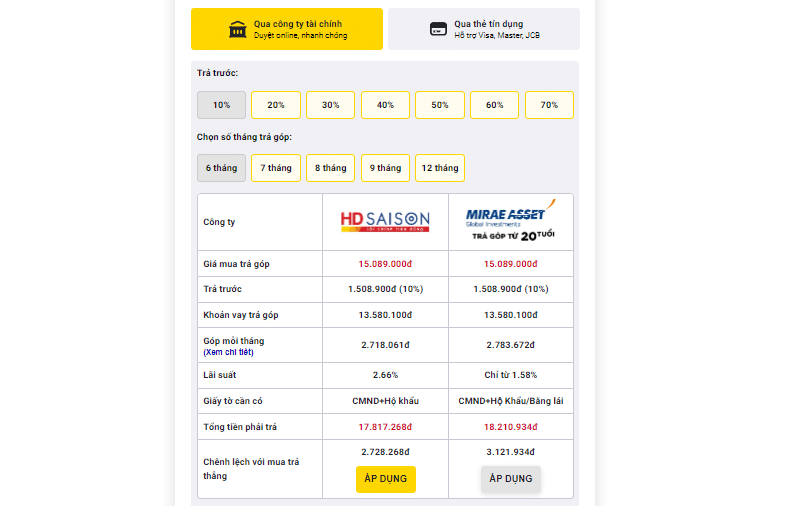Click the Mirae Asset logo

(x=511, y=221)
